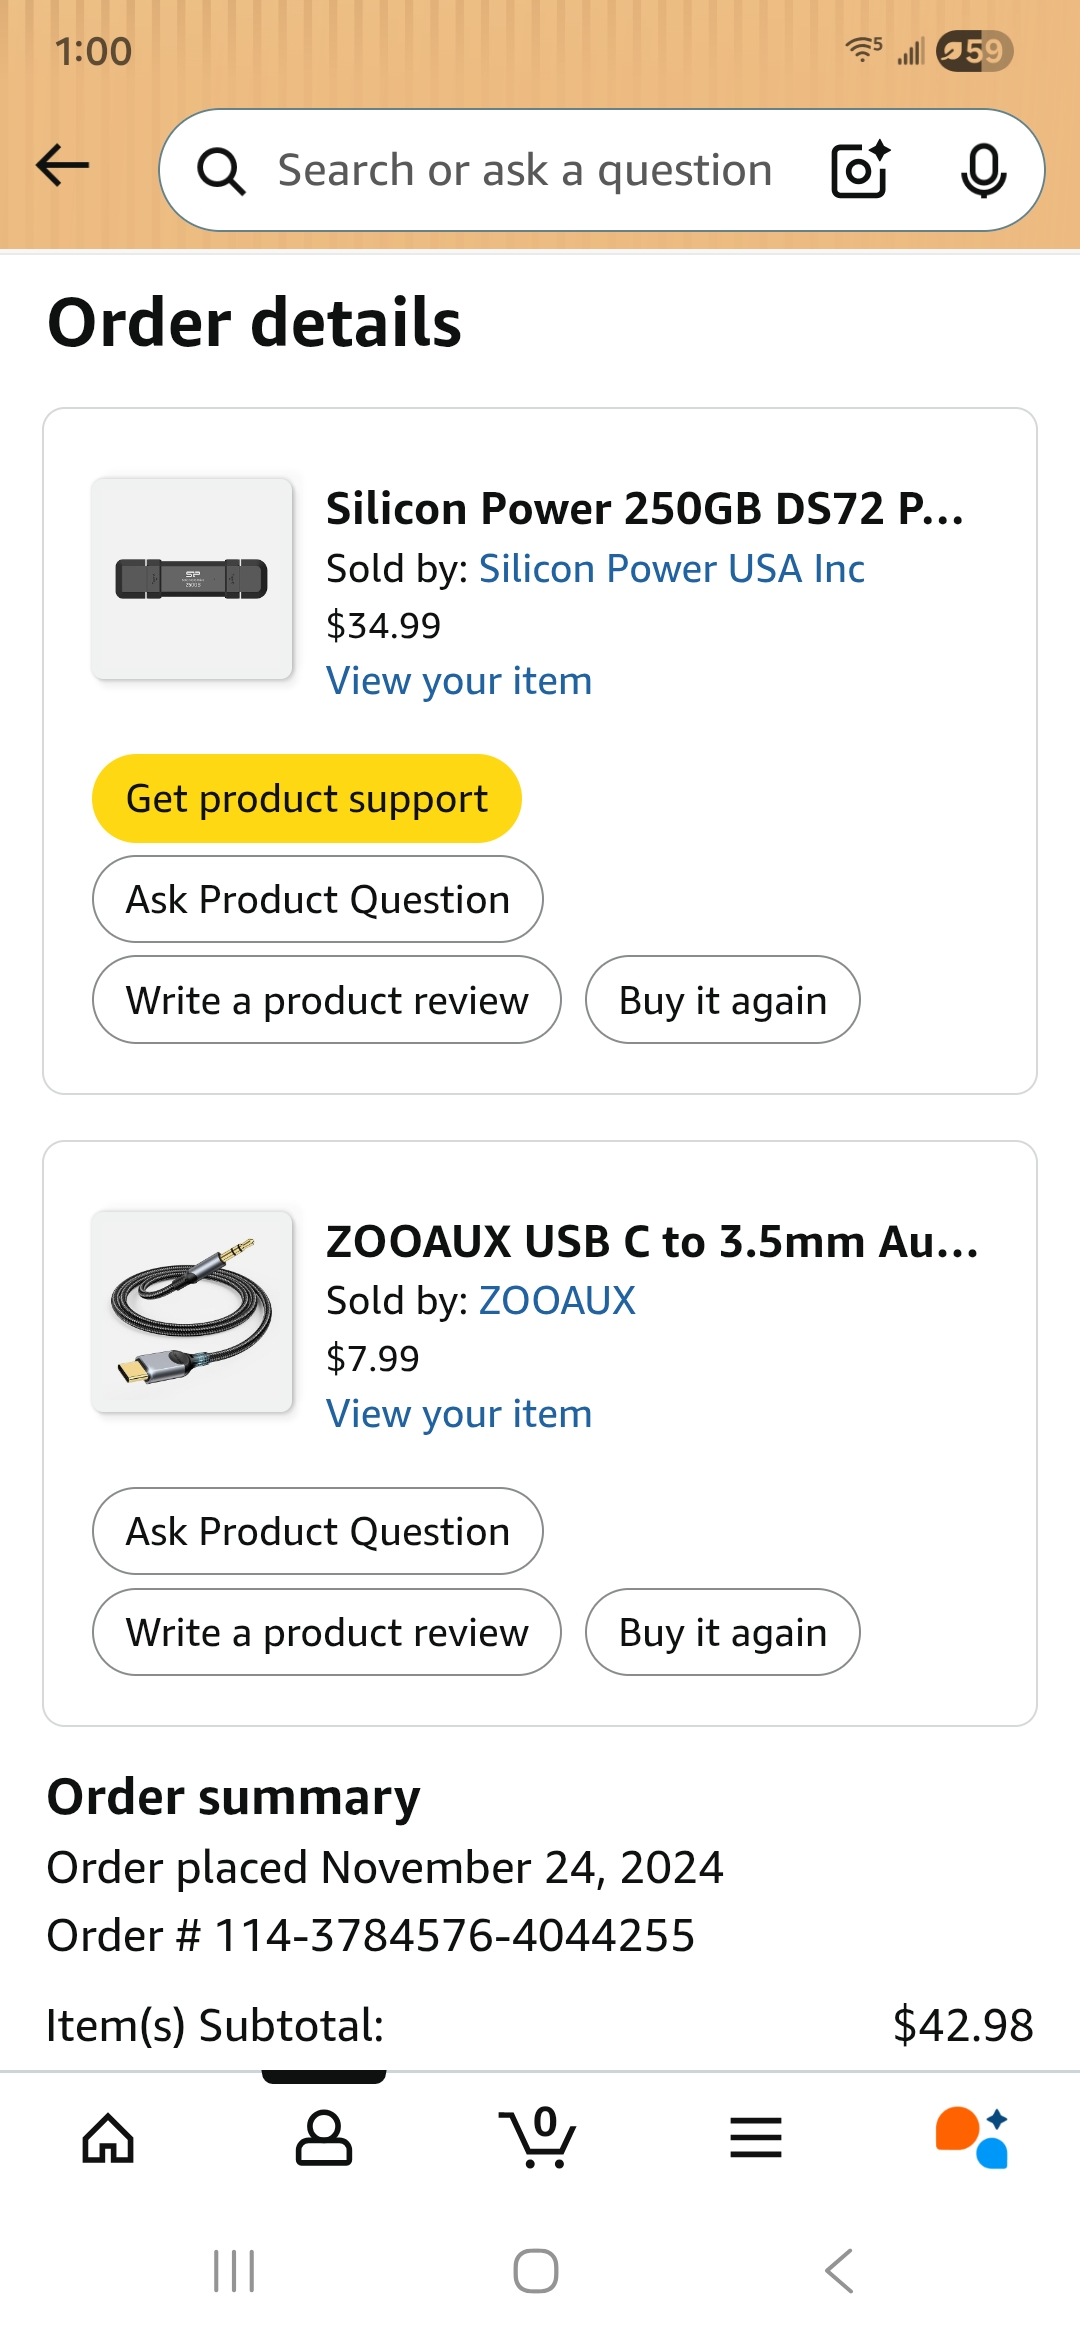Go to Home tab in bottom bar
The width and height of the screenshot is (1080, 2340).
pos(108,2138)
